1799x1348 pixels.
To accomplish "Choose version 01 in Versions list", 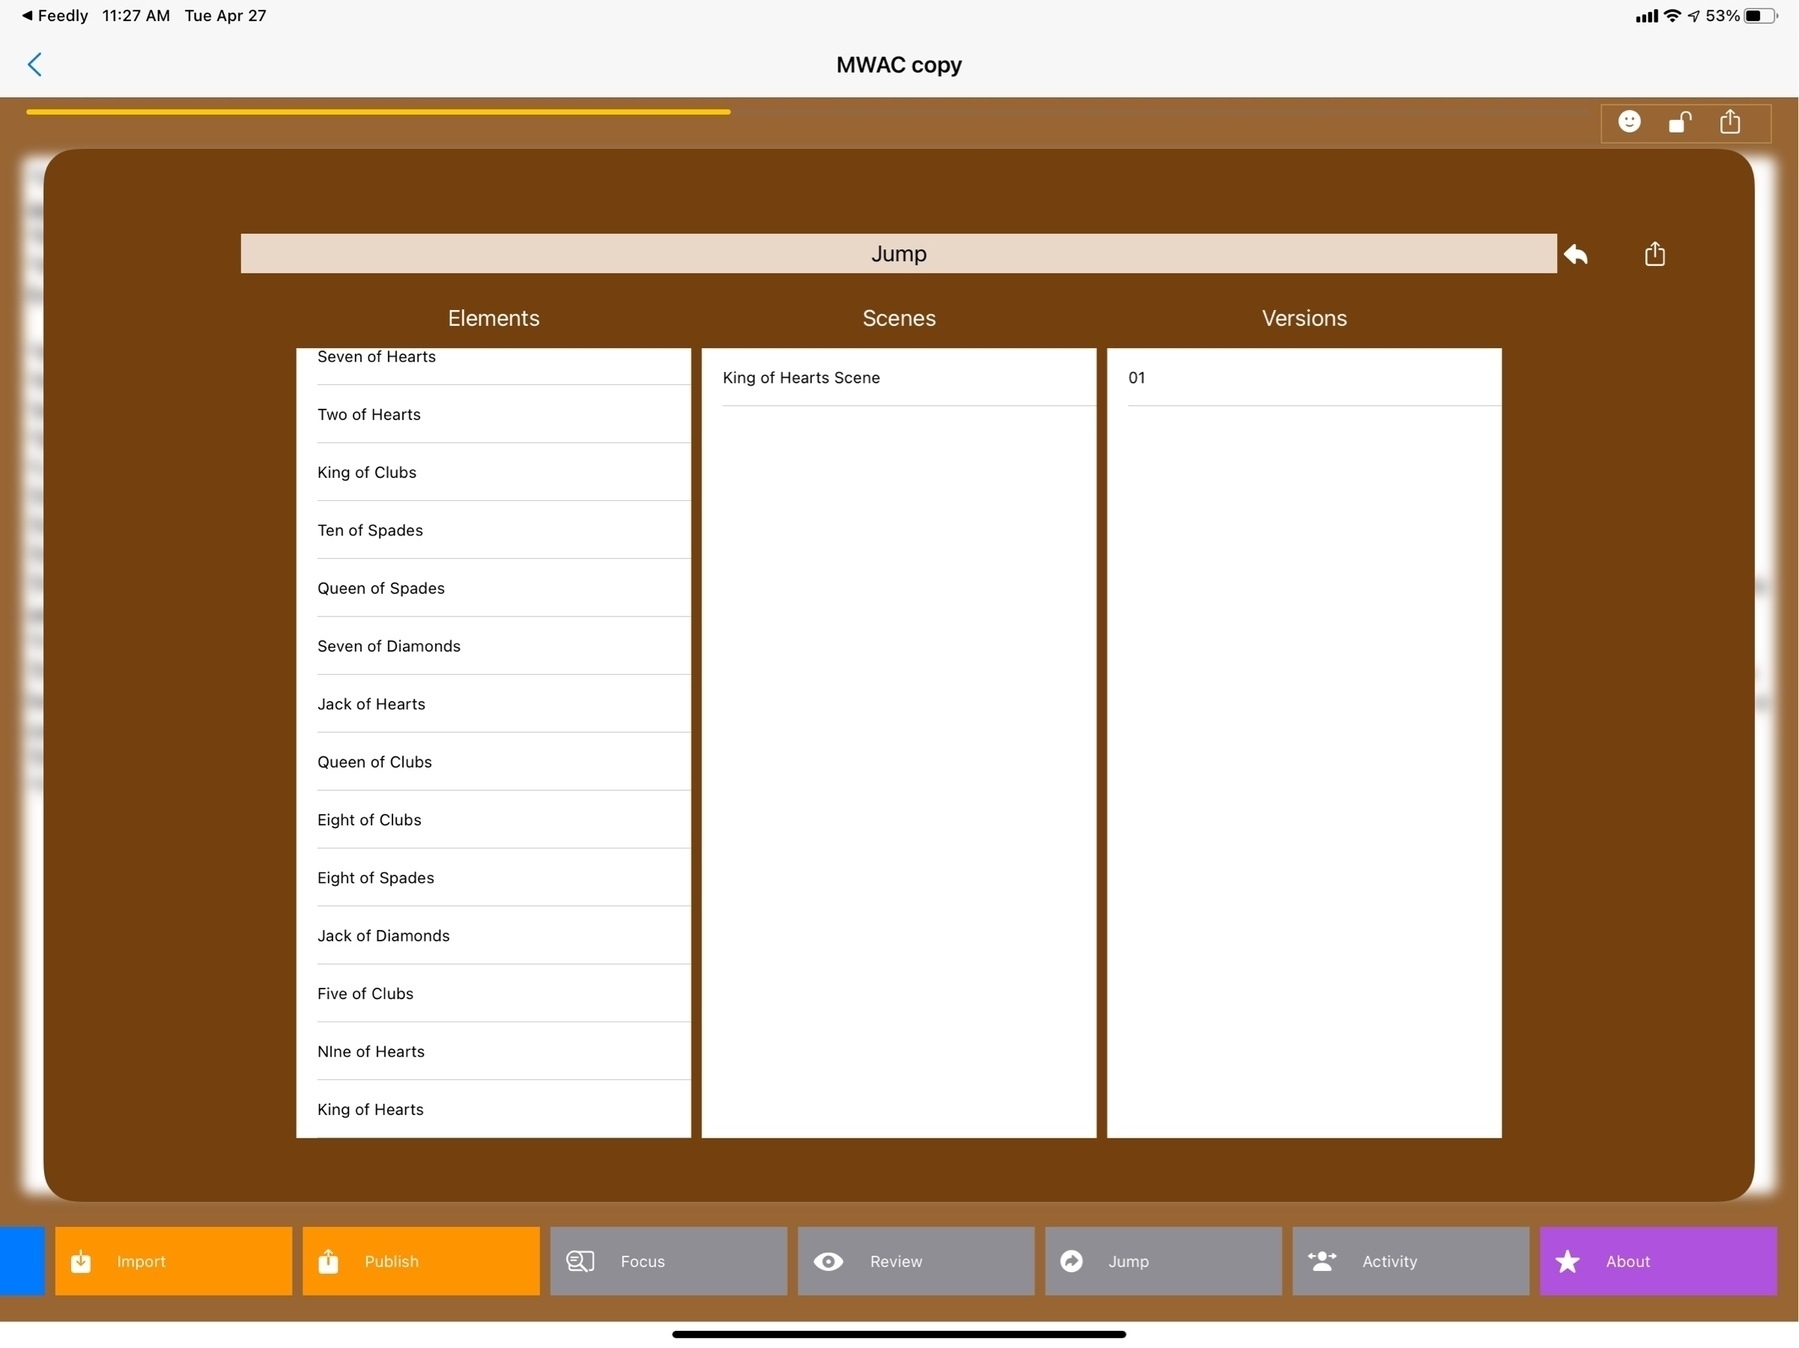I will 1137,378.
